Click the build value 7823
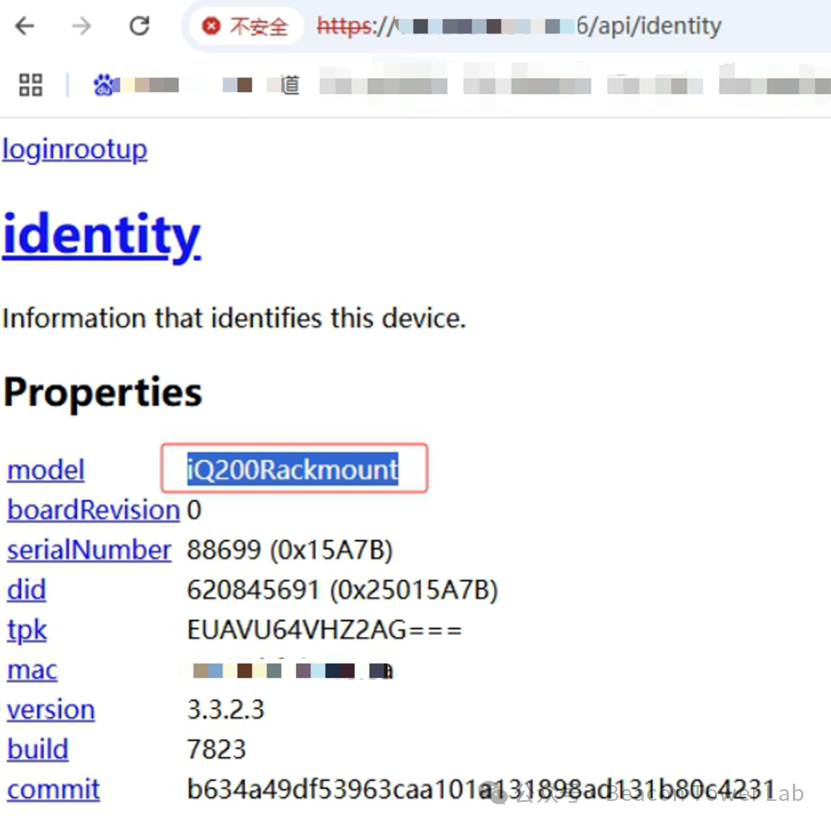Viewport: 831px width, 826px height. pos(216,750)
